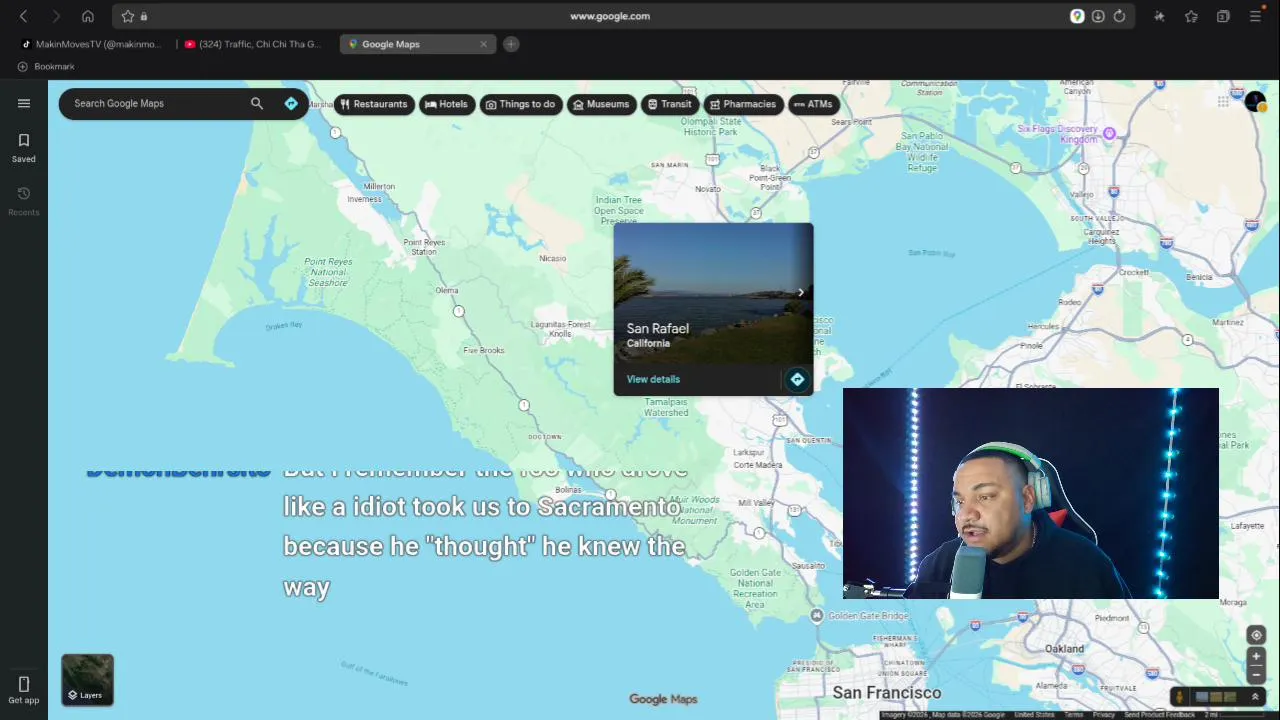Click the Five Brooks map label

pos(484,350)
